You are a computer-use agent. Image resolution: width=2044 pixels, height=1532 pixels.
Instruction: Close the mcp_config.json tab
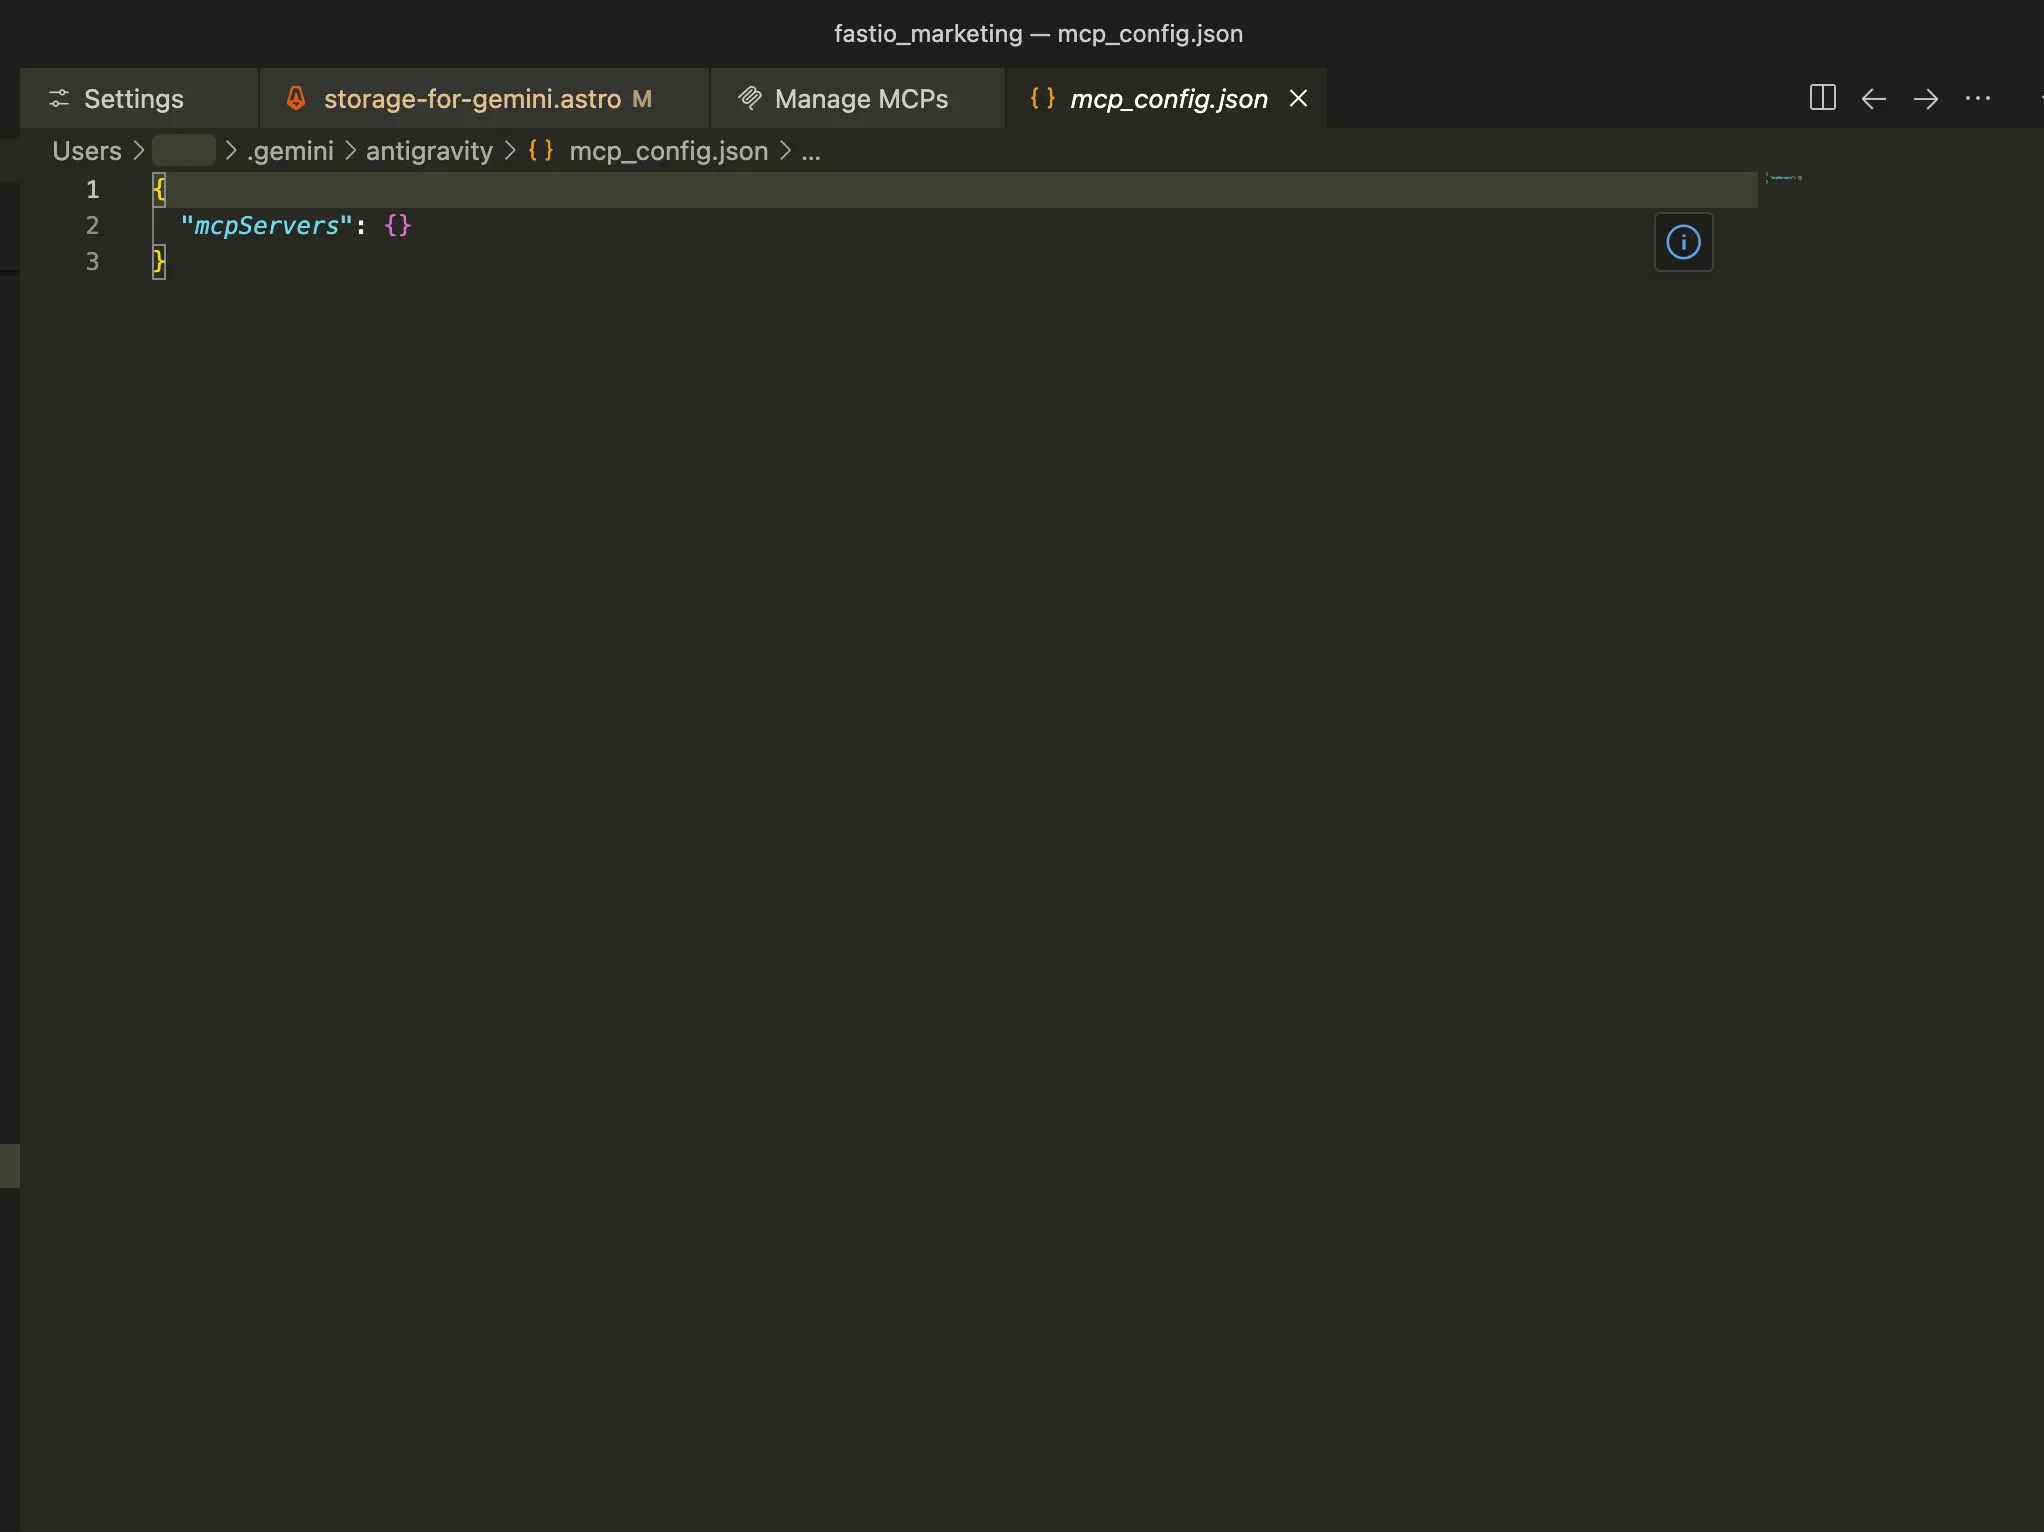[x=1297, y=98]
